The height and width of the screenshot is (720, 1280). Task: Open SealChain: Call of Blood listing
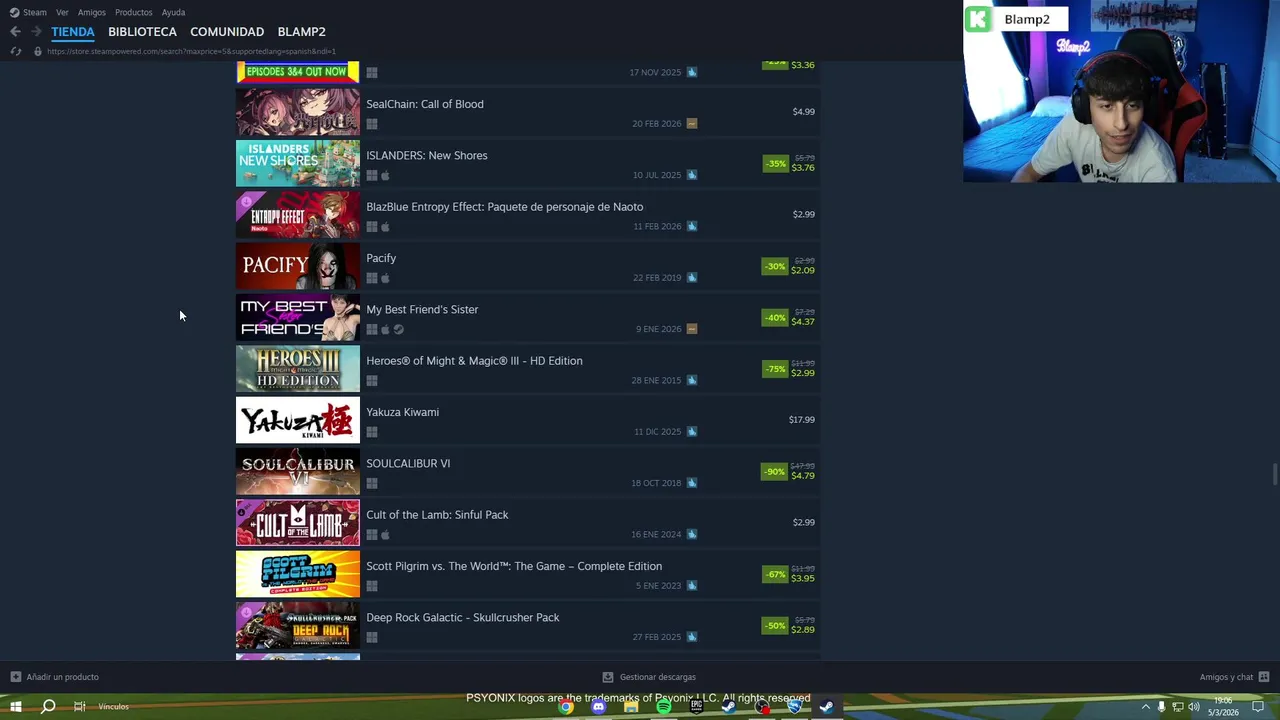point(527,112)
